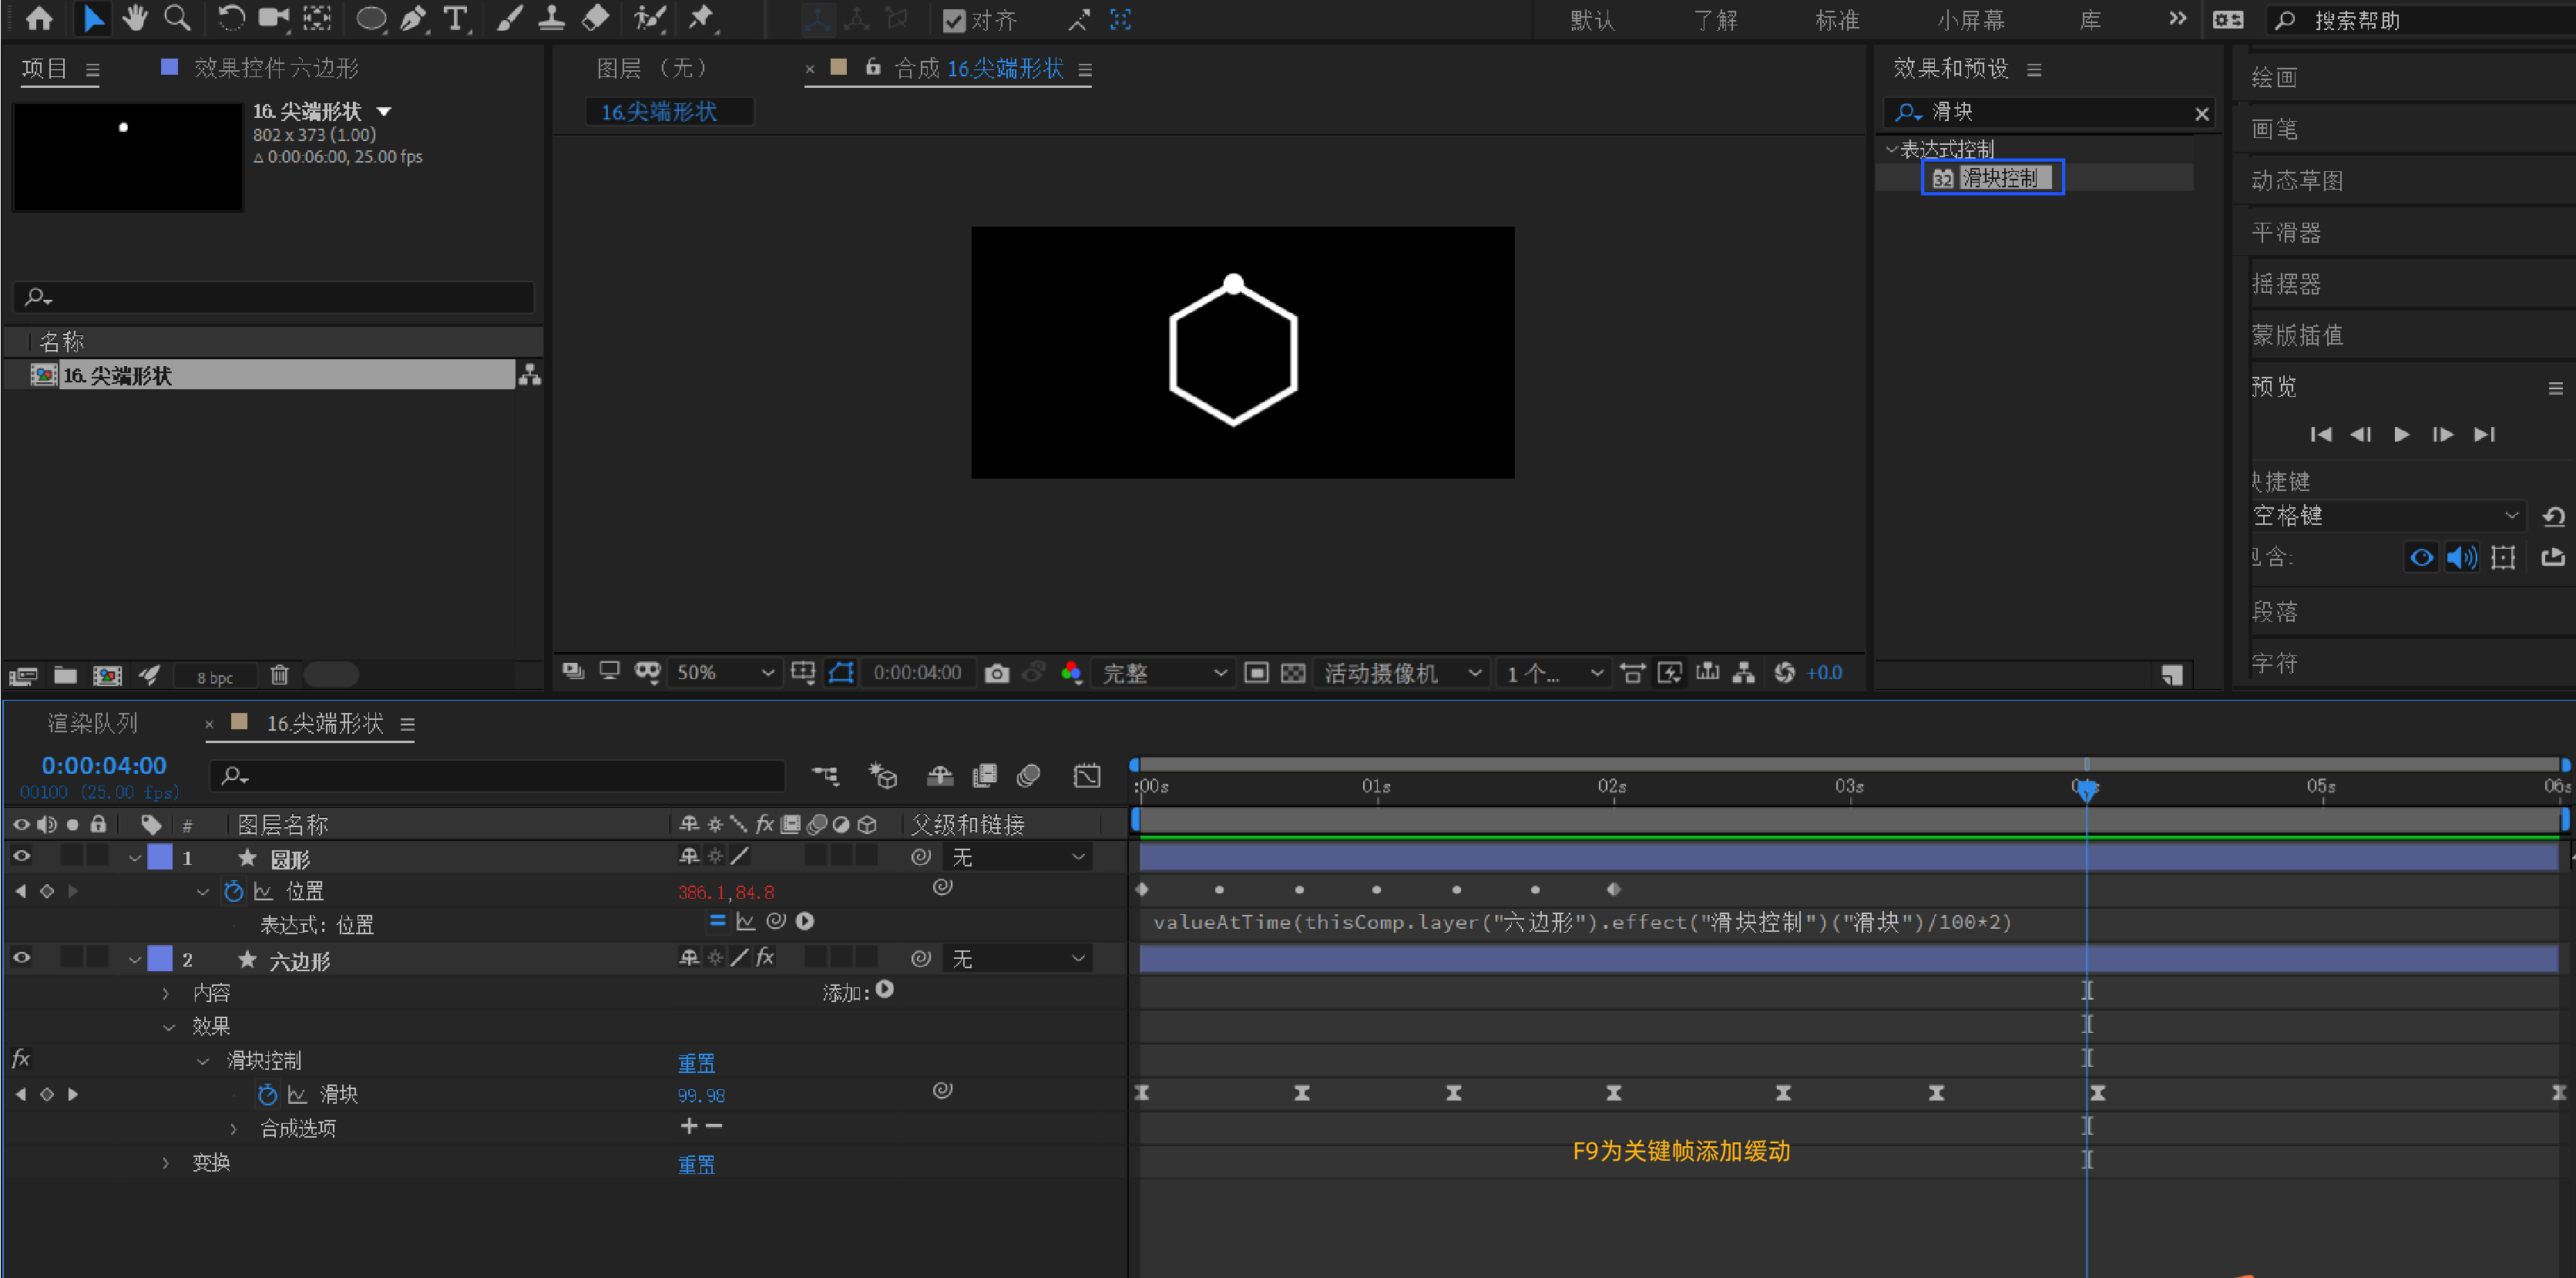Click the trash icon in Project panel
Viewport: 2576px width, 1278px height.
click(279, 675)
